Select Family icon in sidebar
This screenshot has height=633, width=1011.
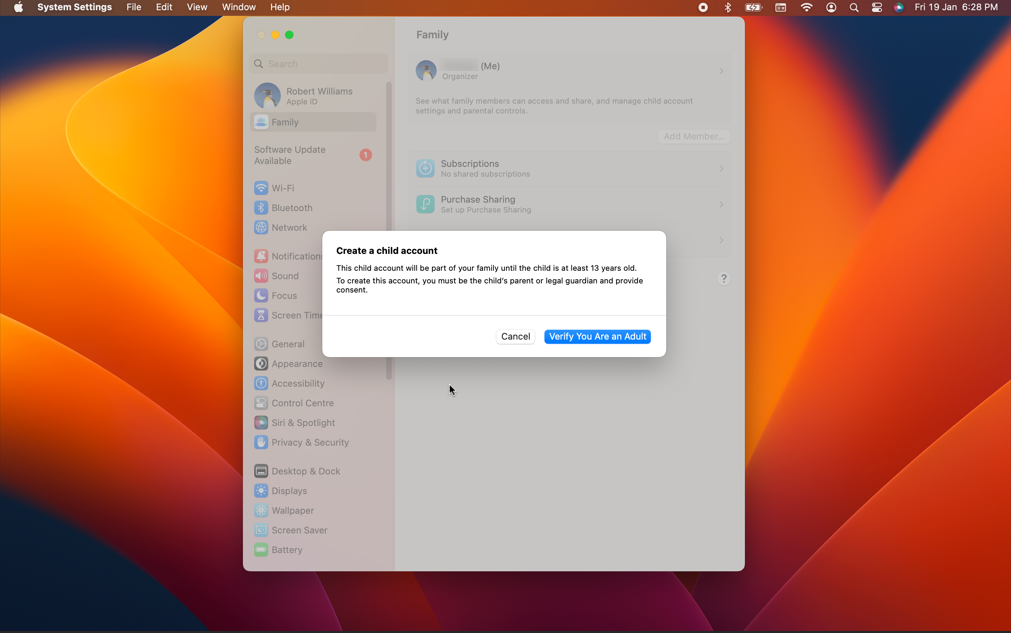point(261,122)
